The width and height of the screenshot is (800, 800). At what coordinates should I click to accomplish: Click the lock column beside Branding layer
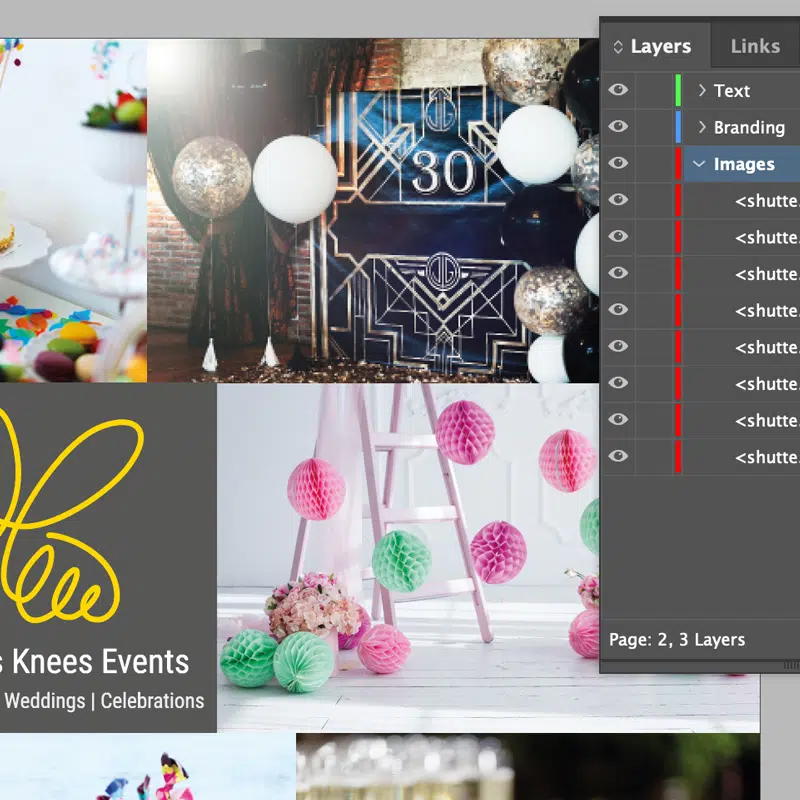(x=653, y=127)
